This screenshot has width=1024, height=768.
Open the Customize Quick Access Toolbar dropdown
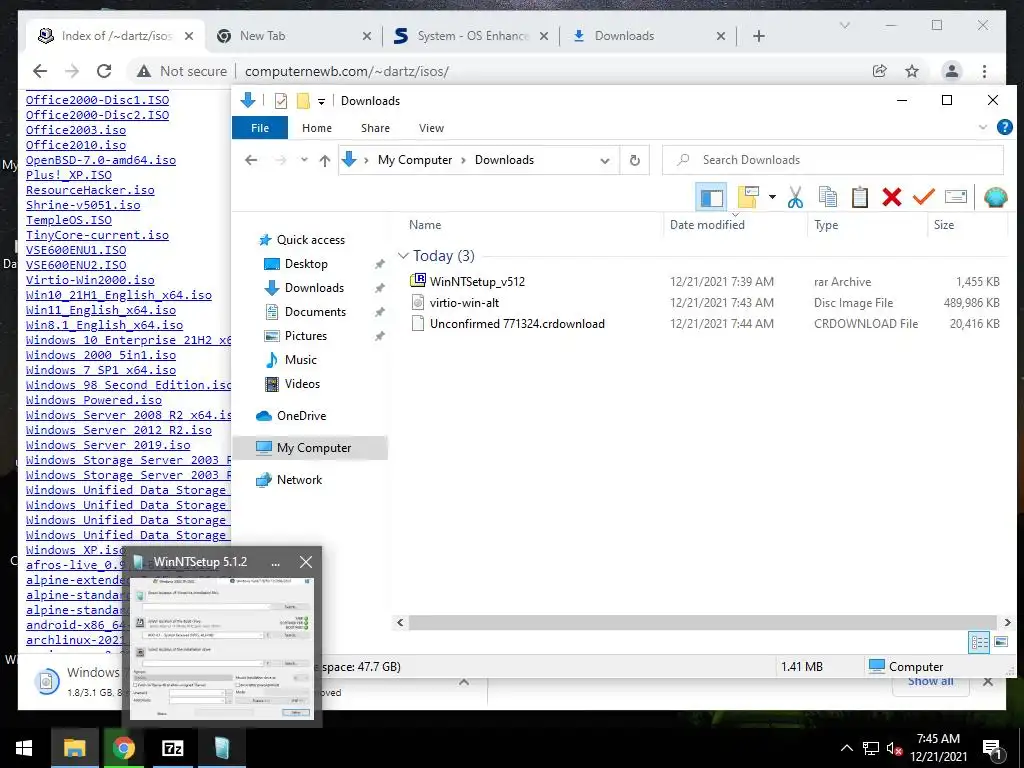pyautogui.click(x=321, y=101)
